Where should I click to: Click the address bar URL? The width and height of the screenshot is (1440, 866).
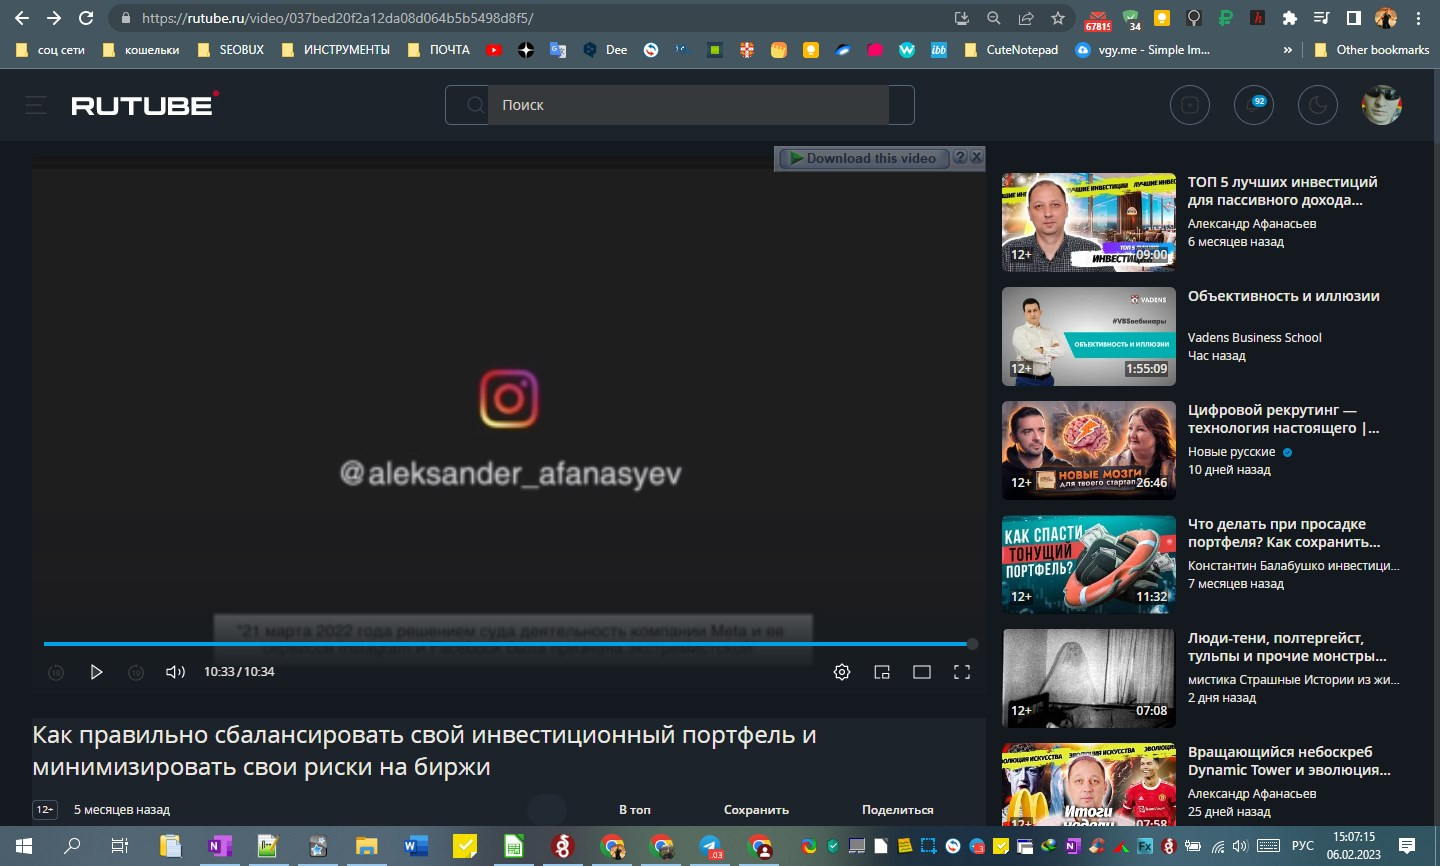point(337,18)
